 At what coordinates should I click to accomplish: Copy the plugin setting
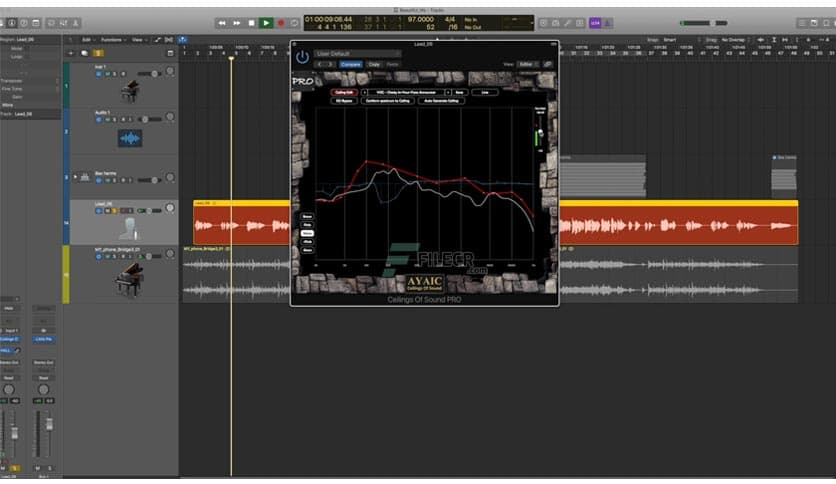[374, 64]
